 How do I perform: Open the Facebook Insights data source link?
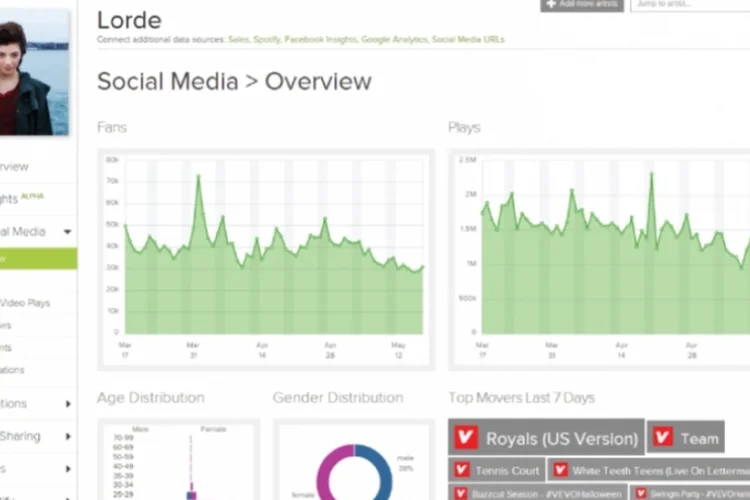pyautogui.click(x=320, y=39)
